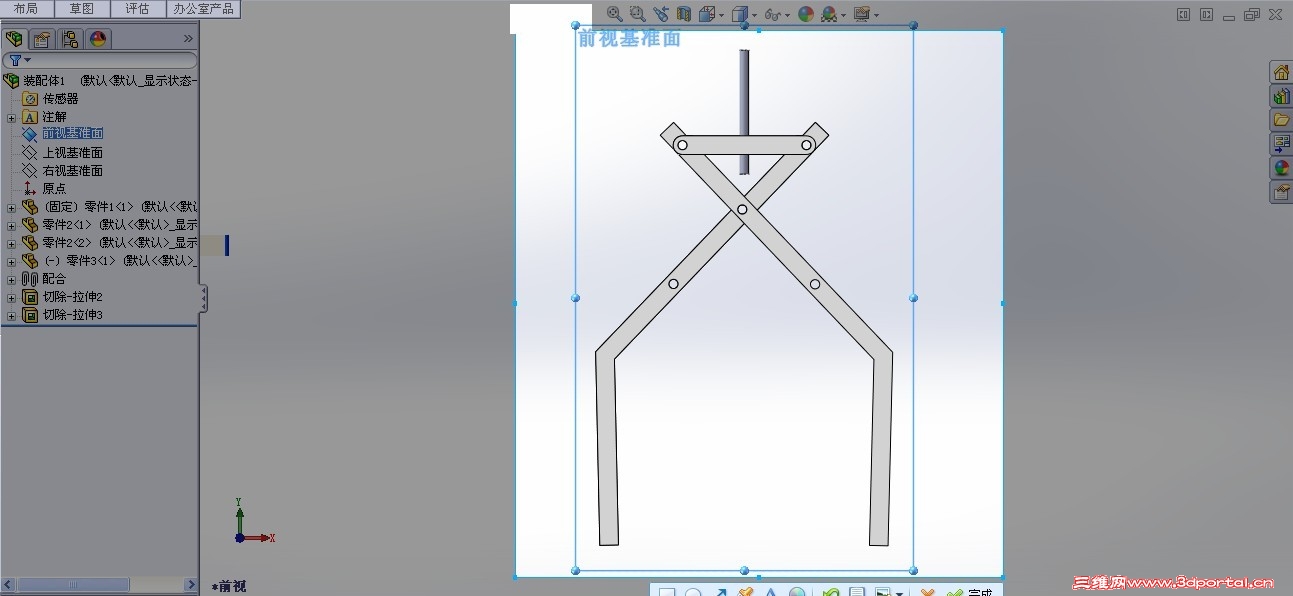Switch to the 布局 tab

point(26,9)
